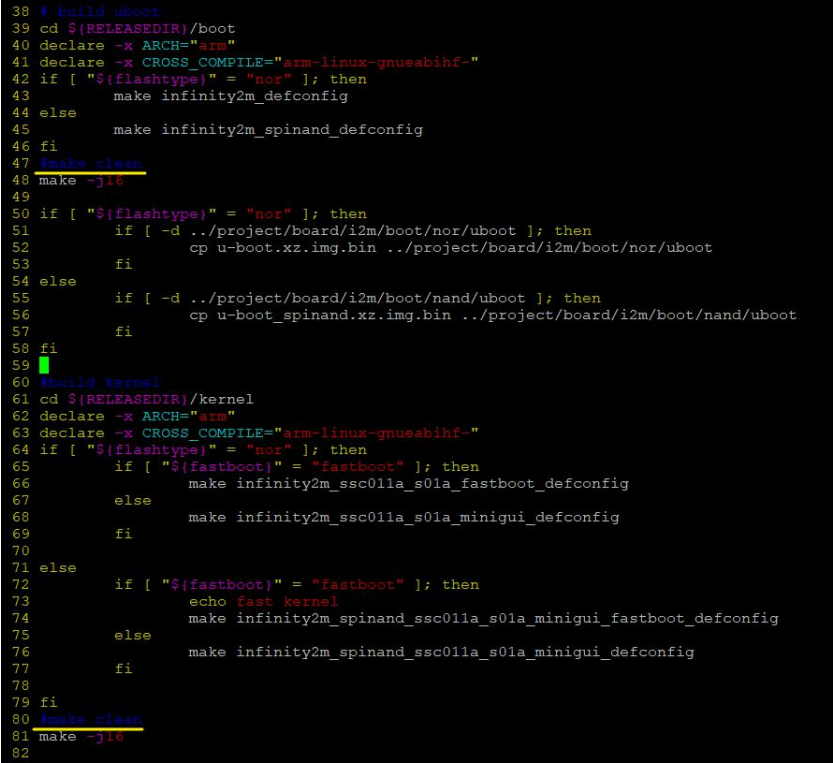
Task: Click the green cursor block on line 59
Action: [44, 365]
